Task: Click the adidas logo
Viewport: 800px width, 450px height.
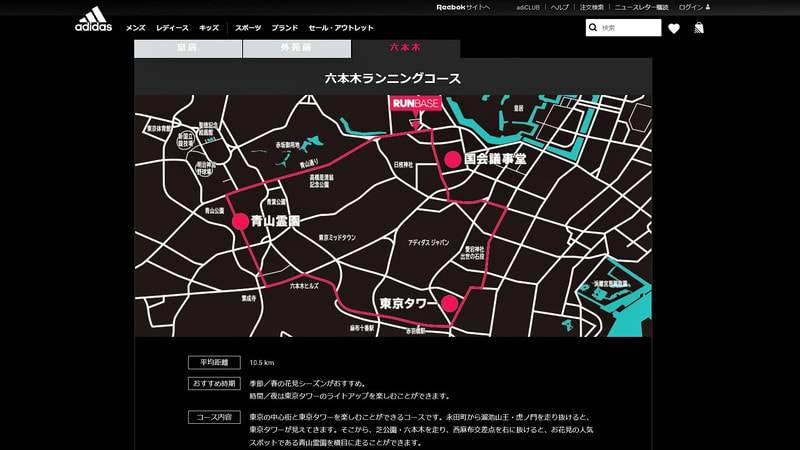Action: click(93, 19)
